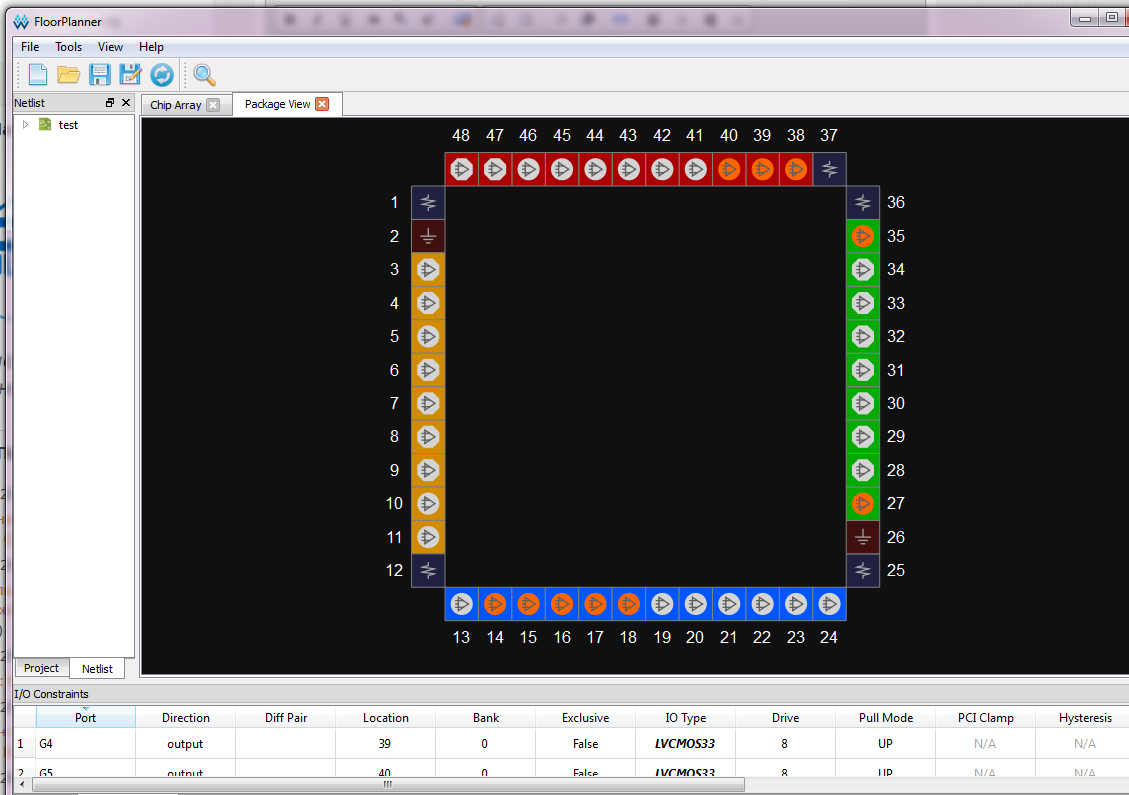Switch to the Project tab
The height and width of the screenshot is (795, 1129).
[x=42, y=668]
